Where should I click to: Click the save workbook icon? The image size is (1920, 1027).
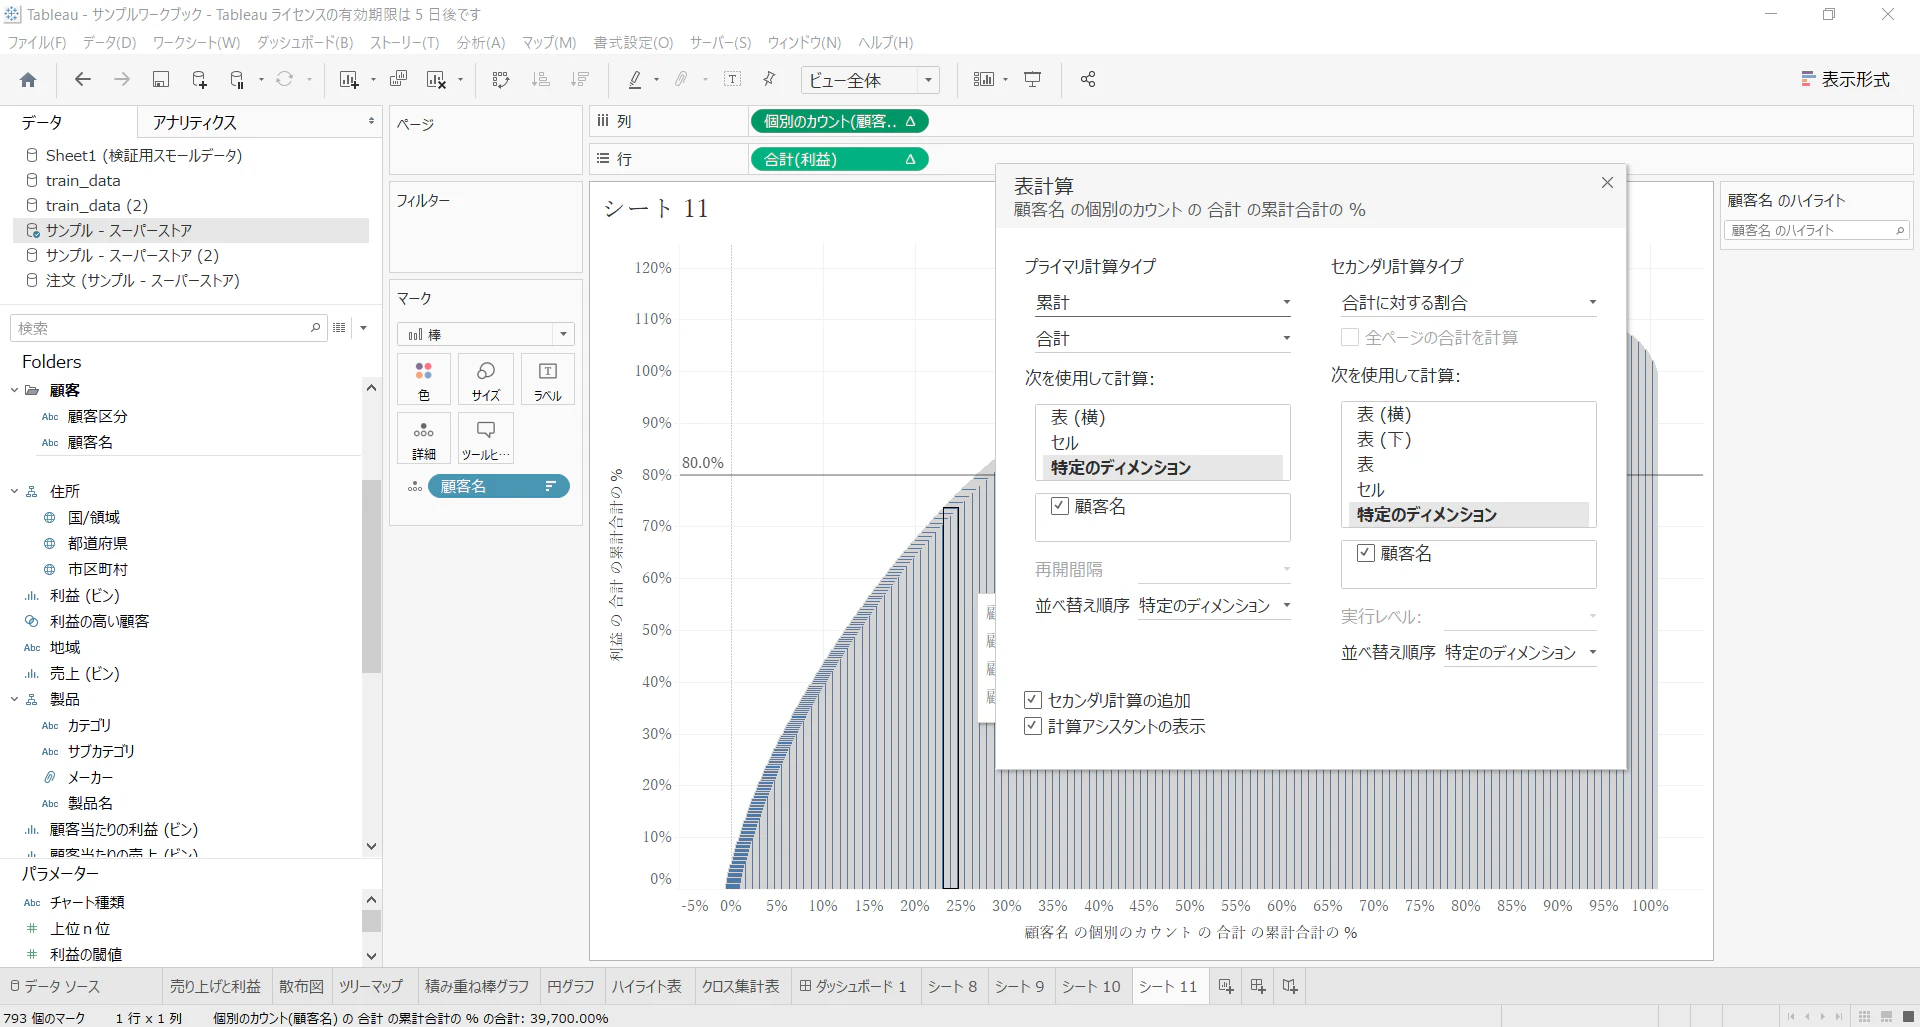(160, 80)
